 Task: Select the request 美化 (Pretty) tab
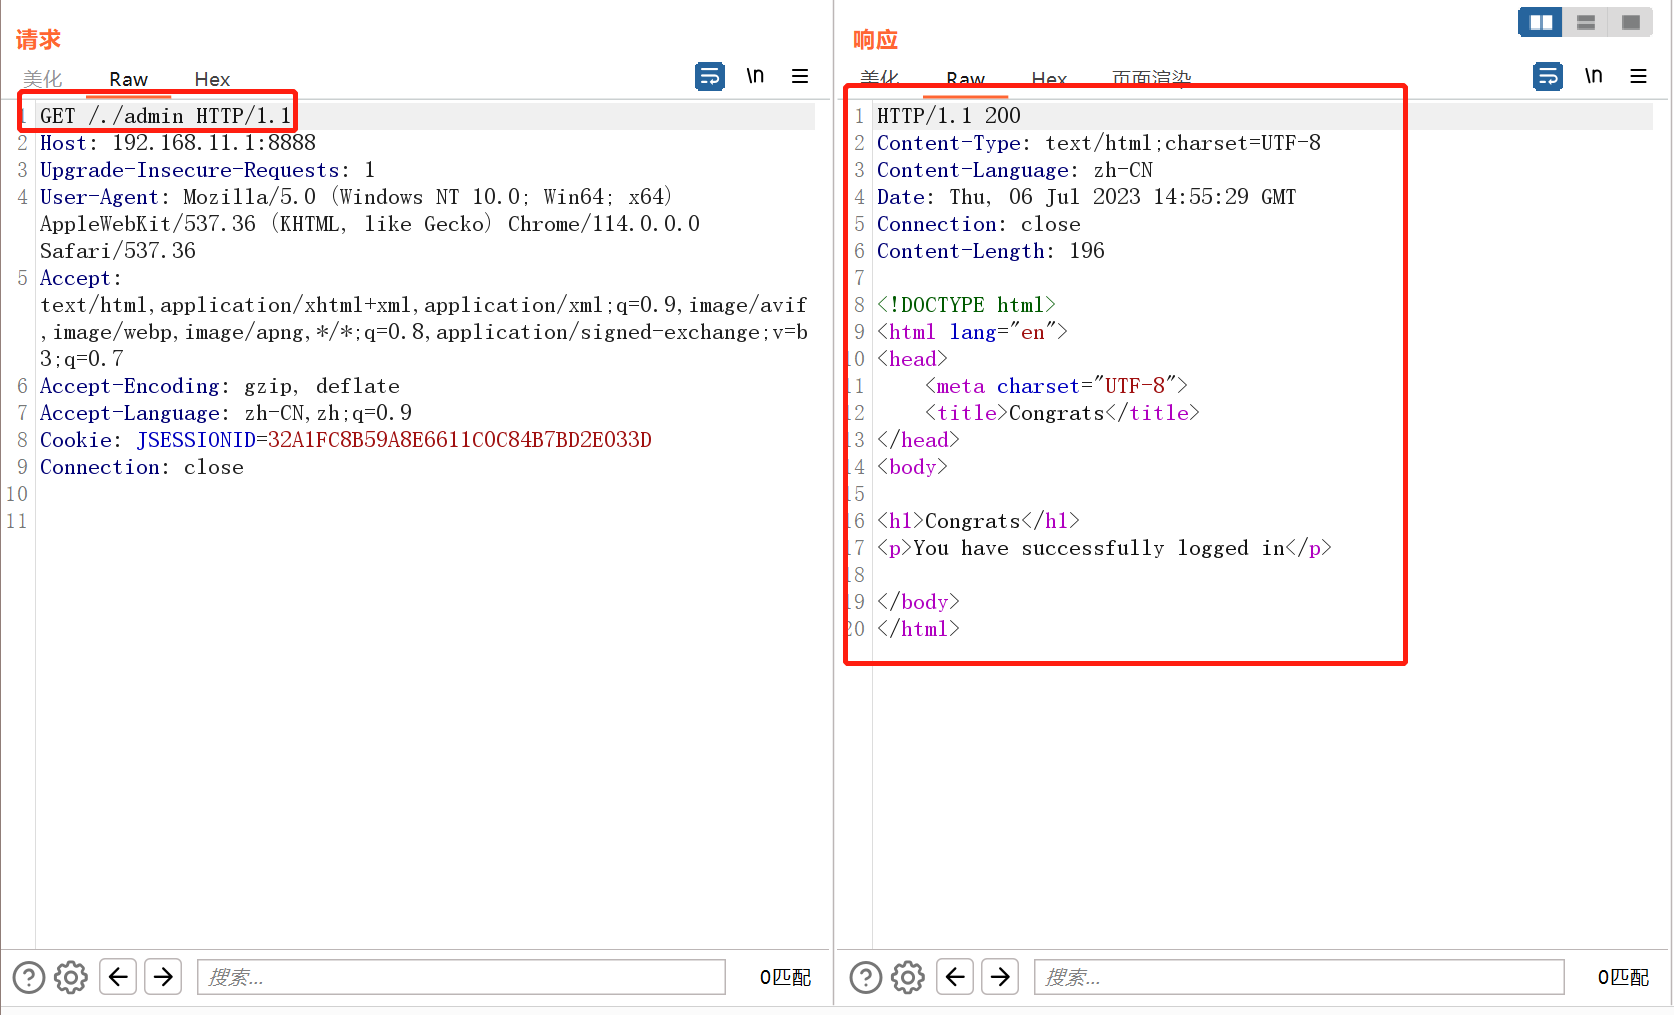[x=43, y=79]
